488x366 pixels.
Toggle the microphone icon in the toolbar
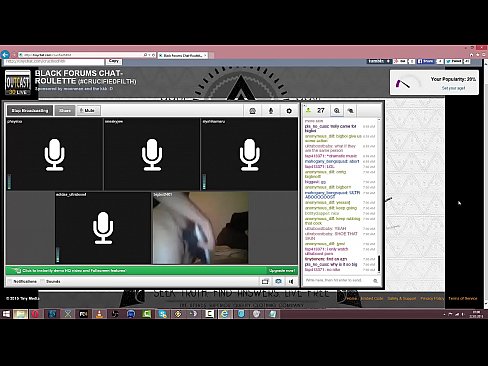271,111
